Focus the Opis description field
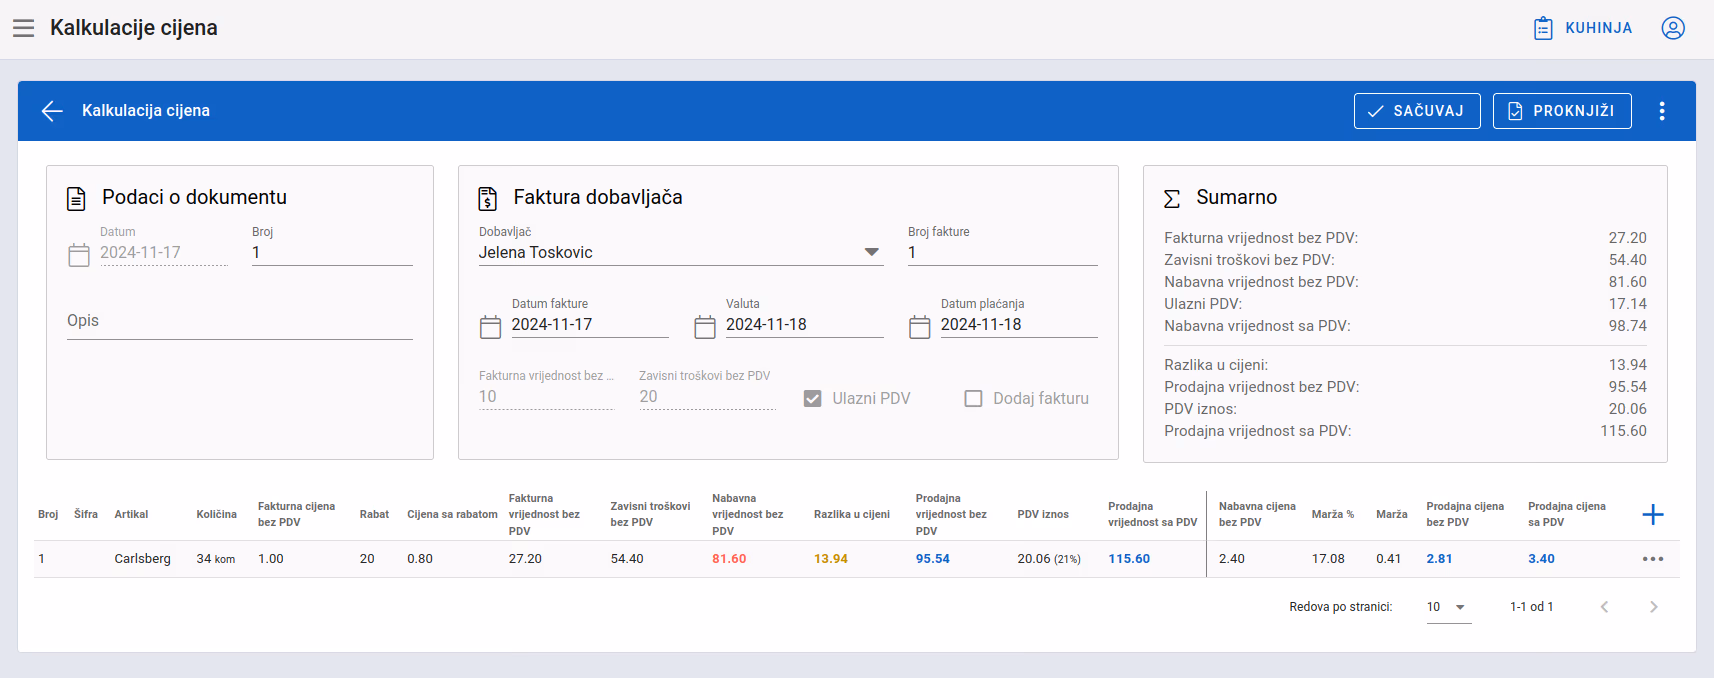 click(240, 321)
